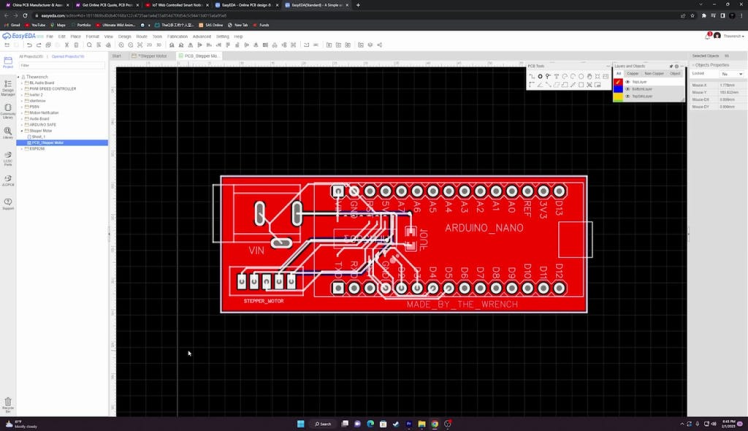Click the Undo icon in toolbar

(30, 45)
